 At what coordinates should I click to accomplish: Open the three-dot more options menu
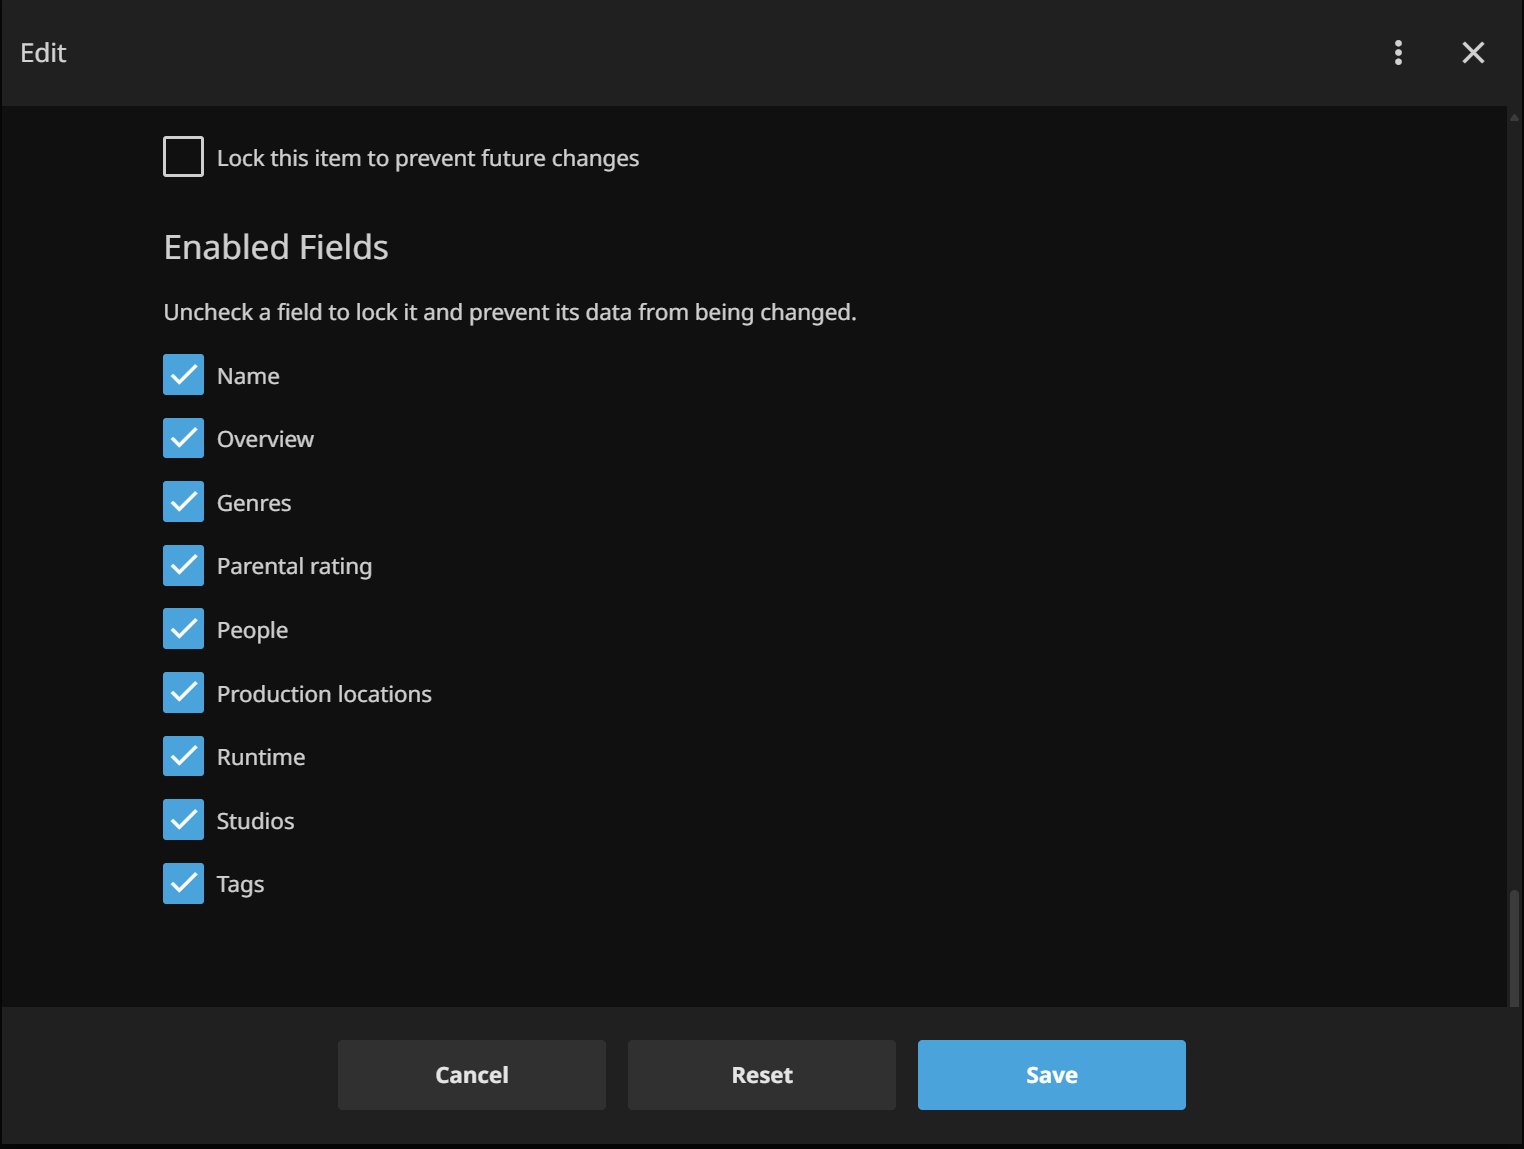1398,53
